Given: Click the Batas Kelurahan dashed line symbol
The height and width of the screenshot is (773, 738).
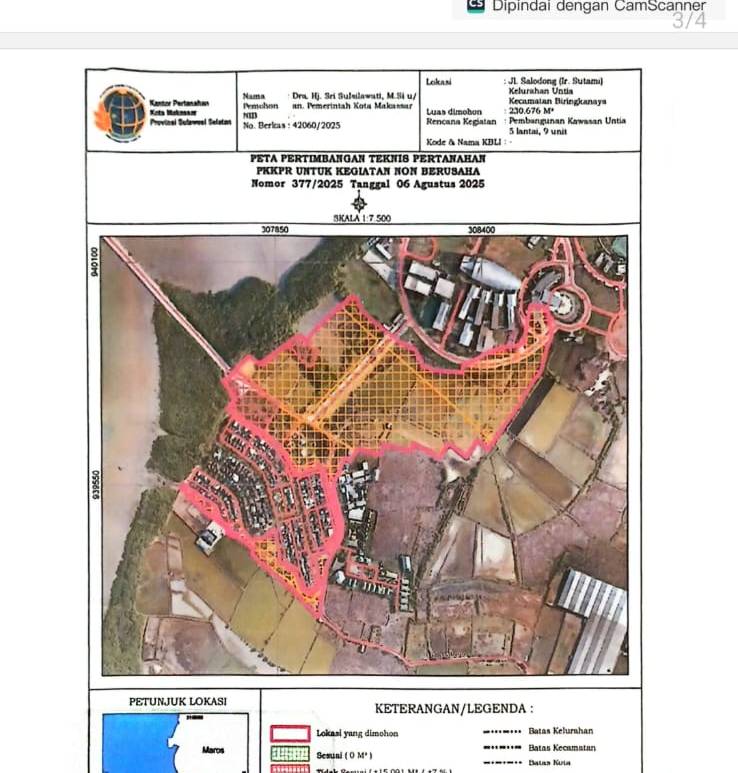Looking at the screenshot, I should pos(501,731).
